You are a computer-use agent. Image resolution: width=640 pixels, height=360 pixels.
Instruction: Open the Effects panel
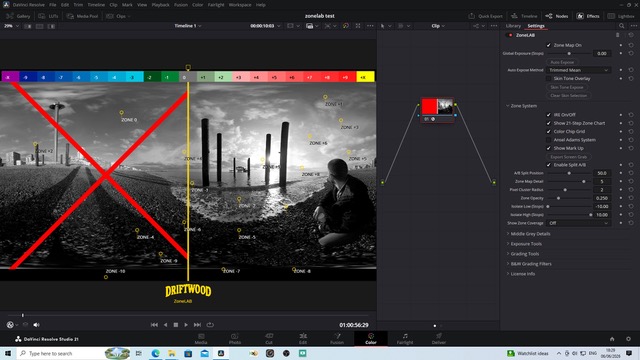tap(588, 16)
